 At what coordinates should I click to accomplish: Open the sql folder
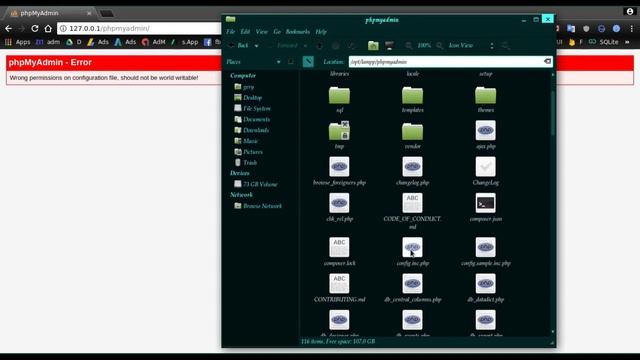(339, 96)
